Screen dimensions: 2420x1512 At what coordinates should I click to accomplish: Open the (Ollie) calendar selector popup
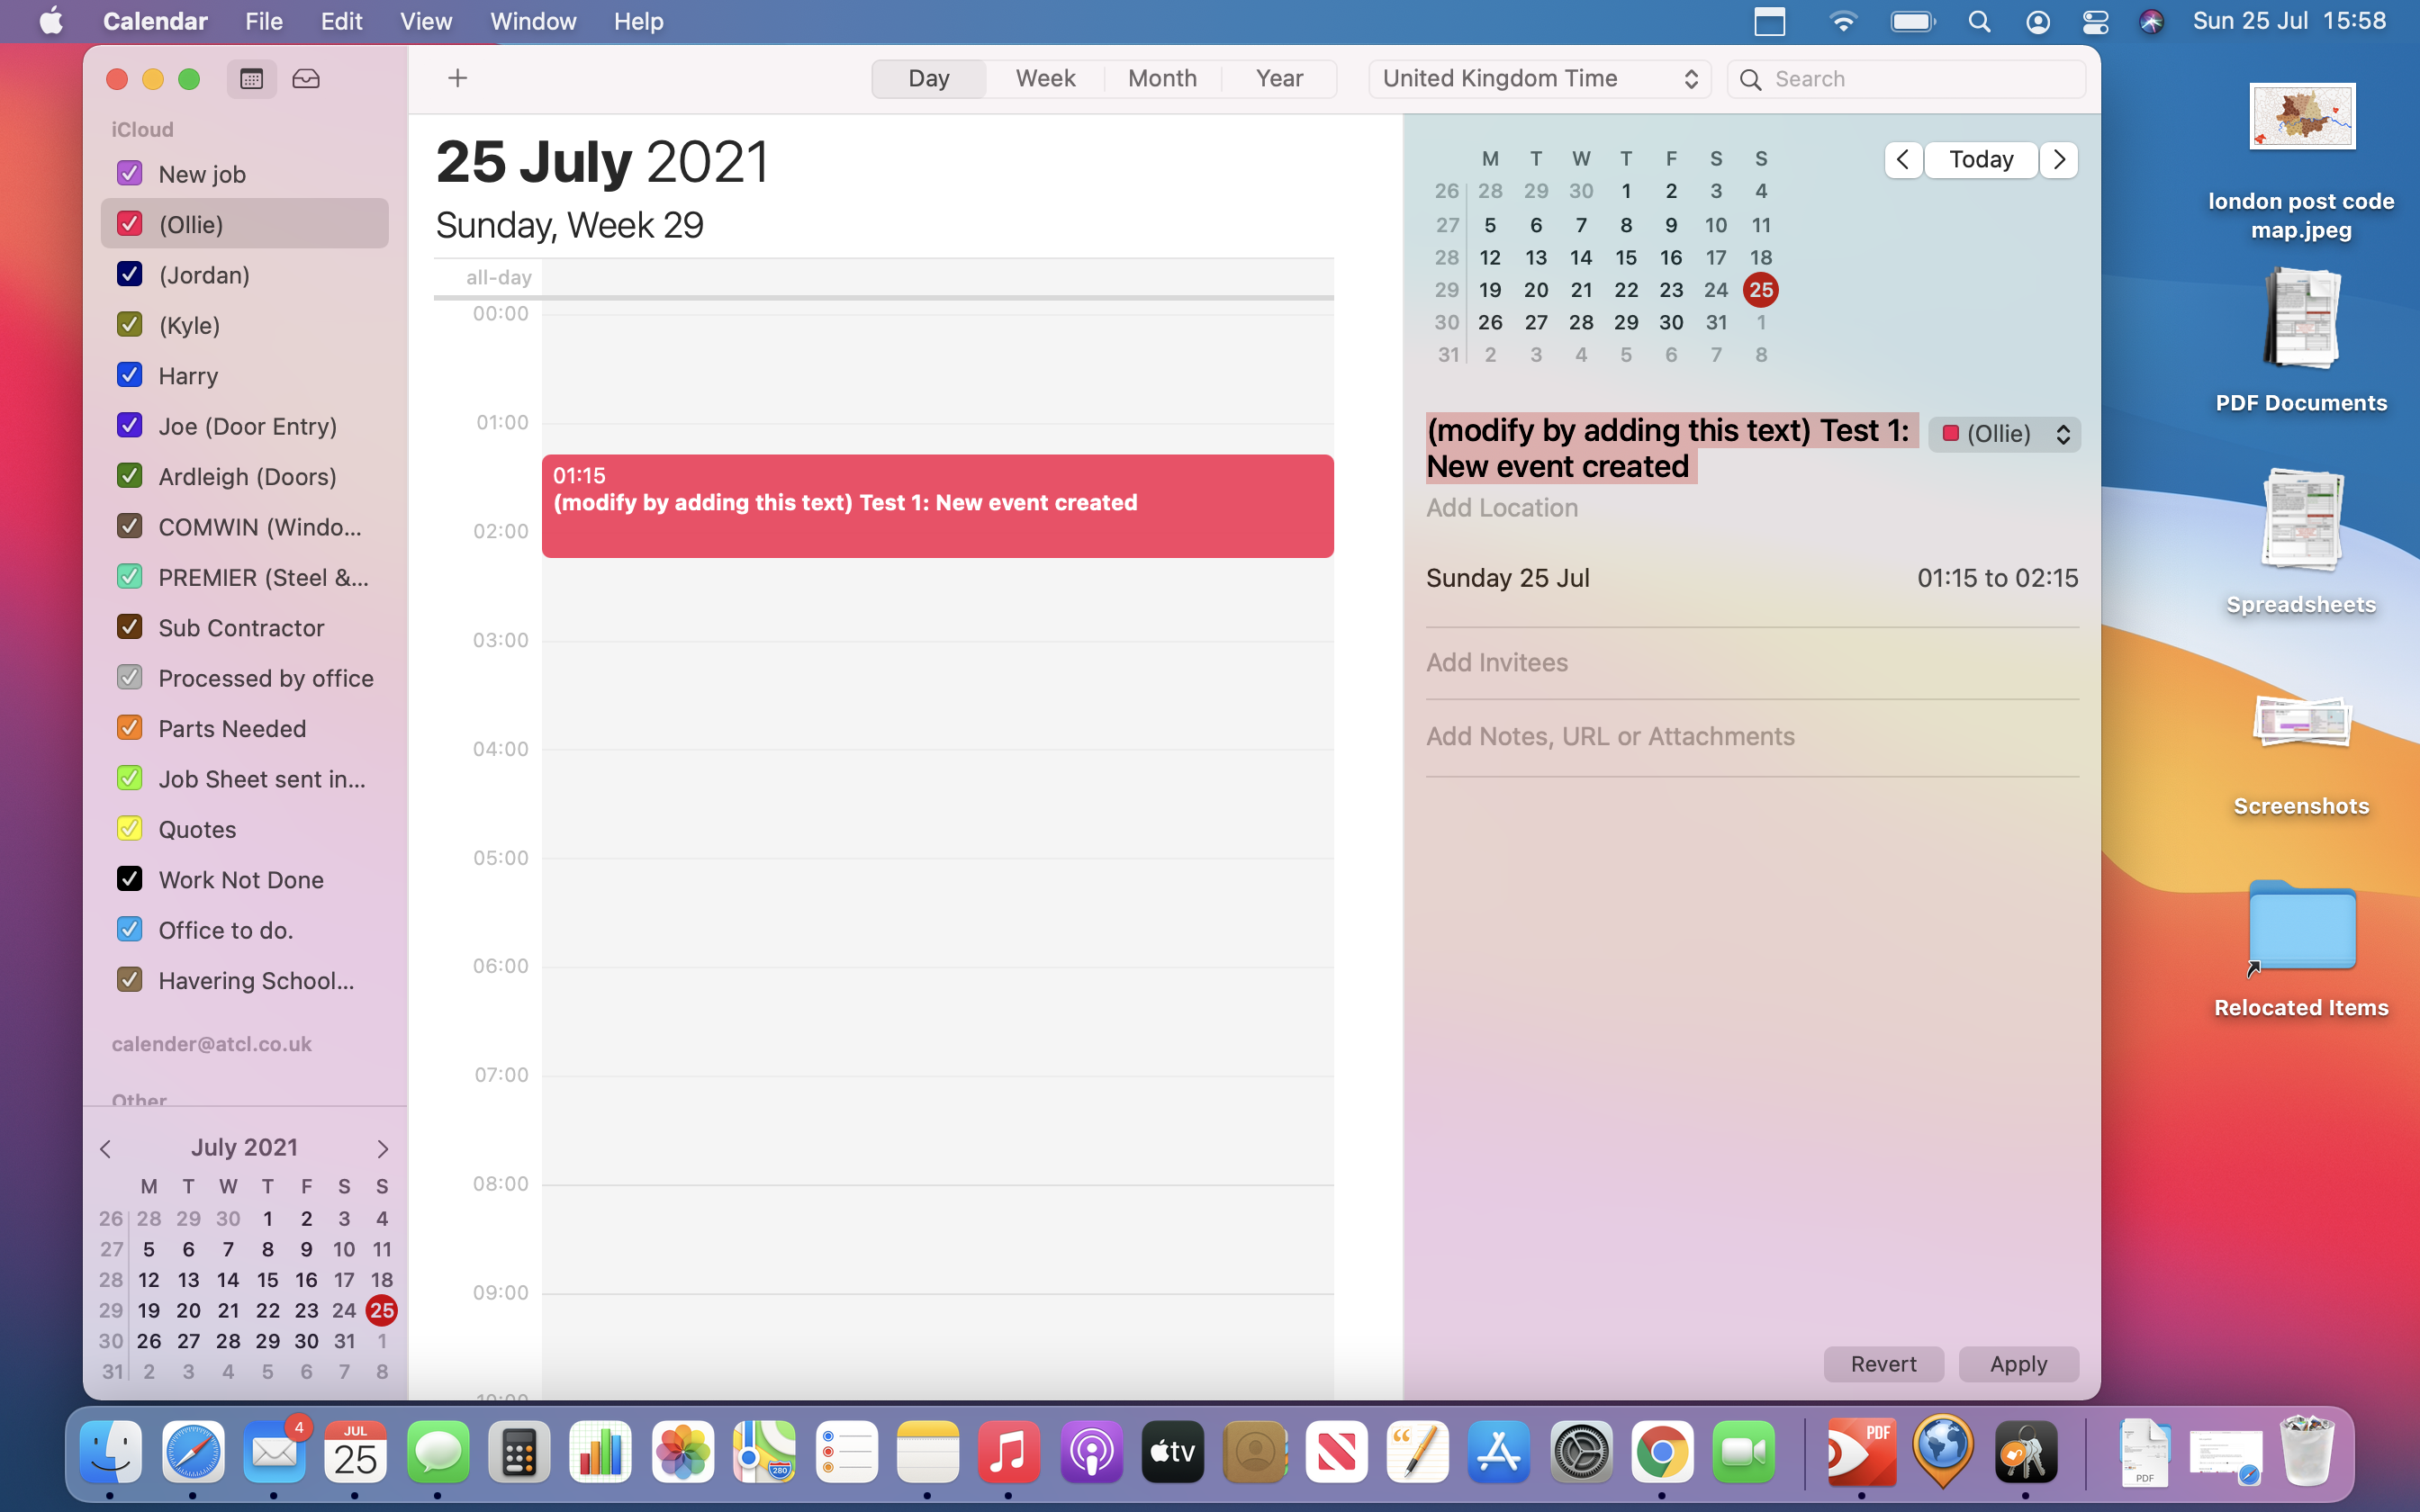(2004, 434)
